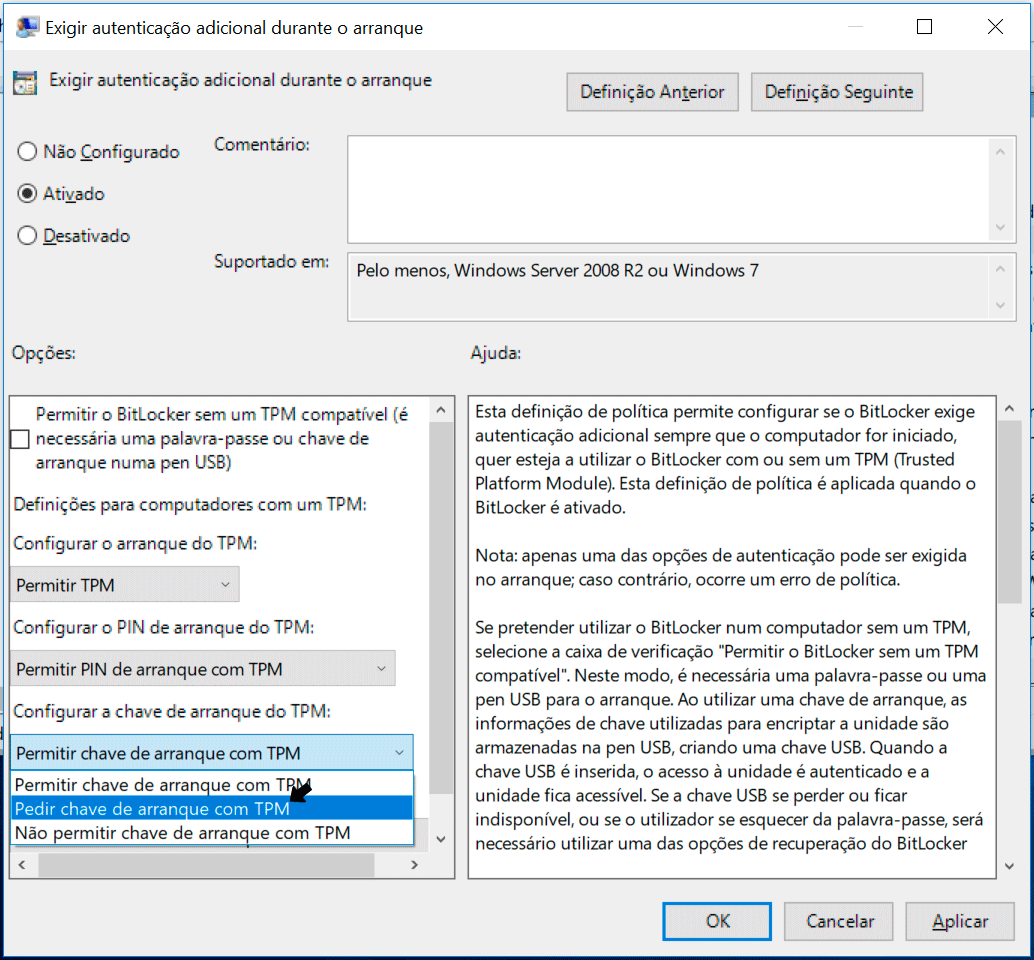The width and height of the screenshot is (1034, 960).
Task: Maximize the policy dialog window
Action: coord(925,26)
